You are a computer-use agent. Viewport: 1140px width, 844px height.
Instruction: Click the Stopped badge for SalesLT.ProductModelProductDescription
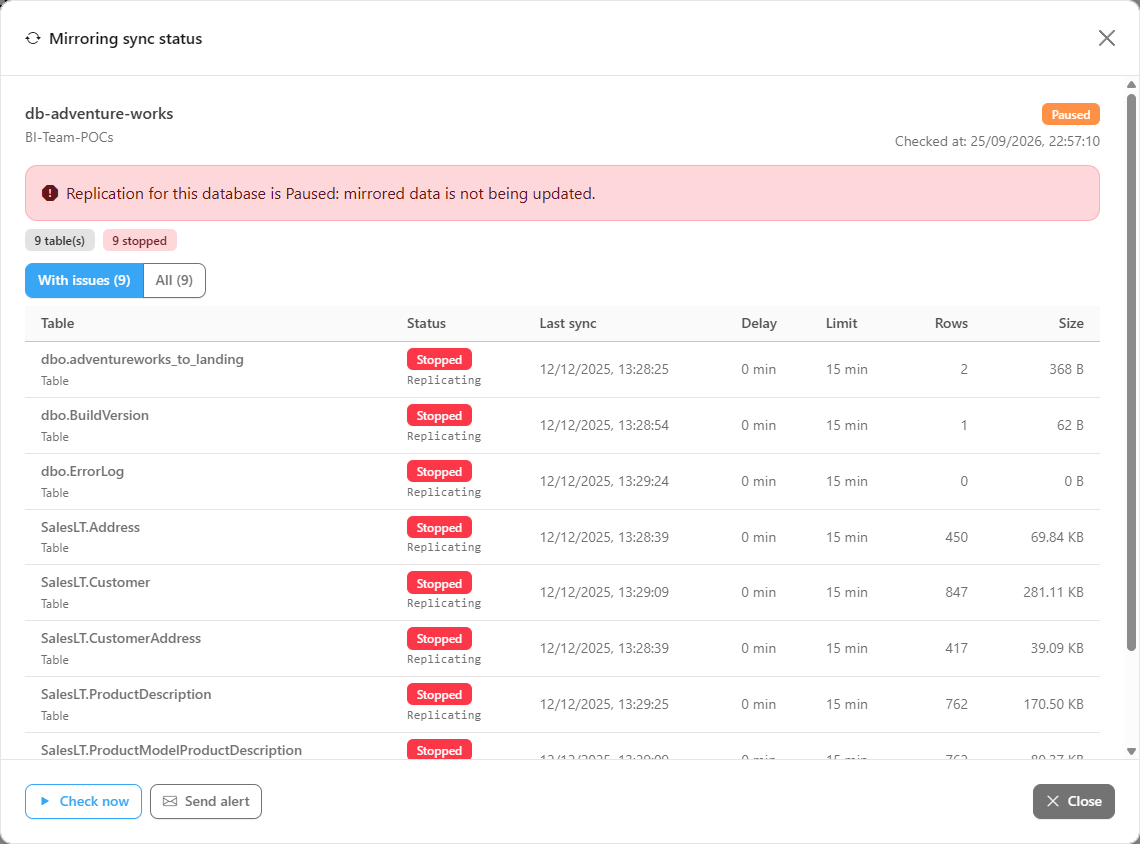point(439,750)
